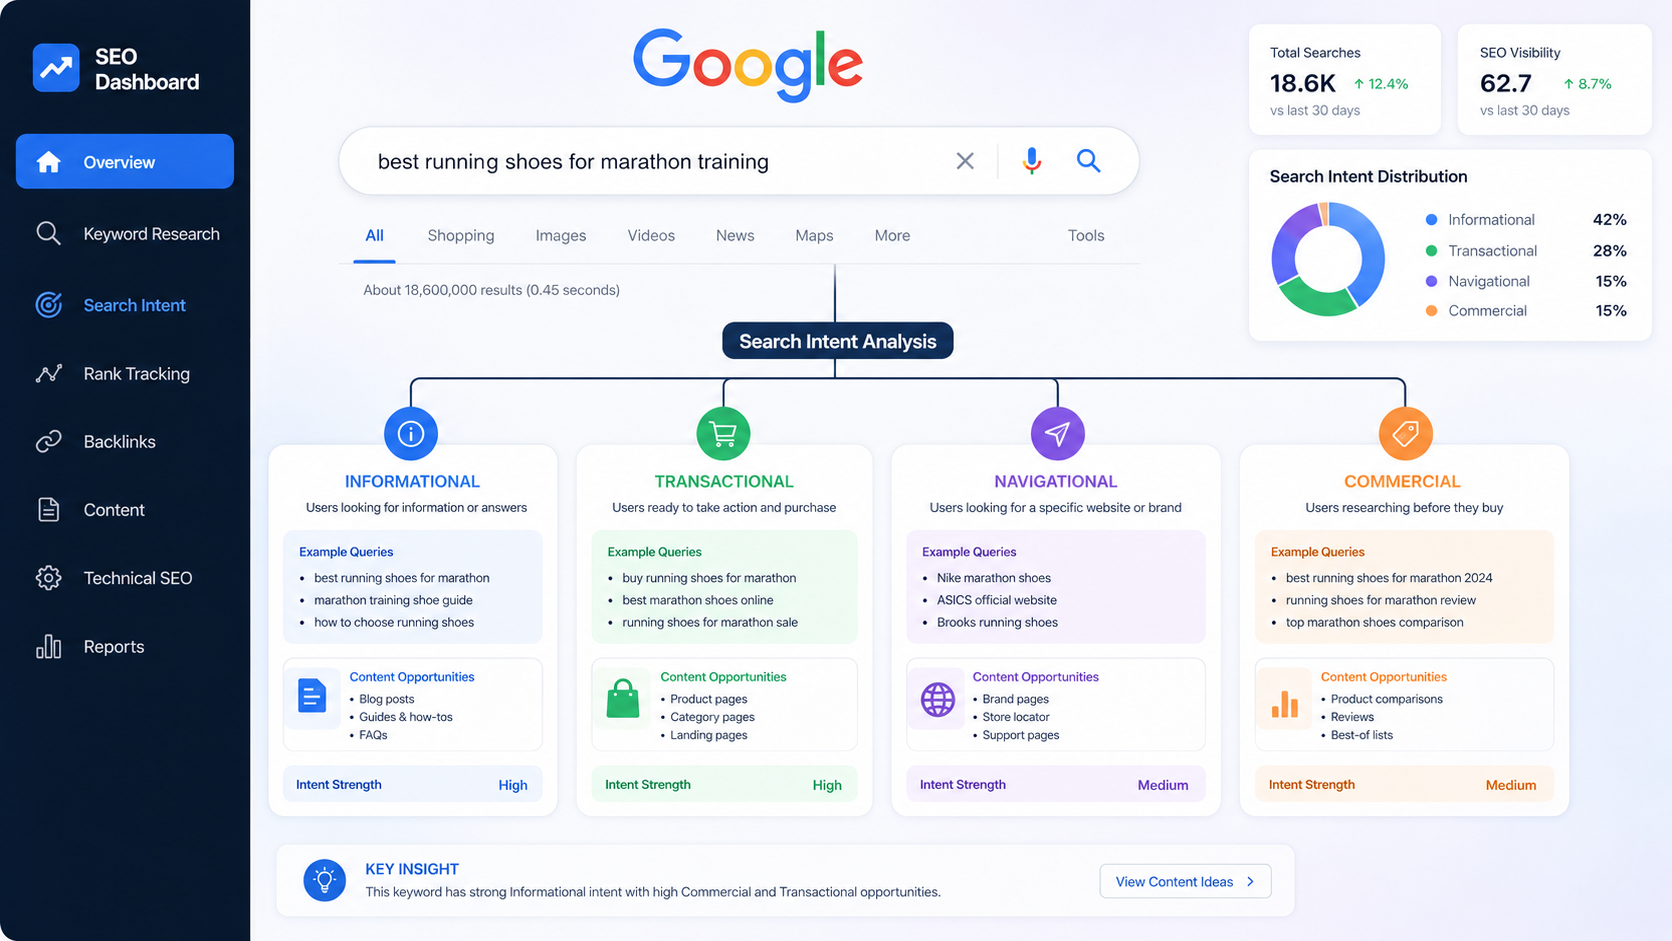
Task: Click the Rank Tracking graph icon
Action: tap(48, 373)
